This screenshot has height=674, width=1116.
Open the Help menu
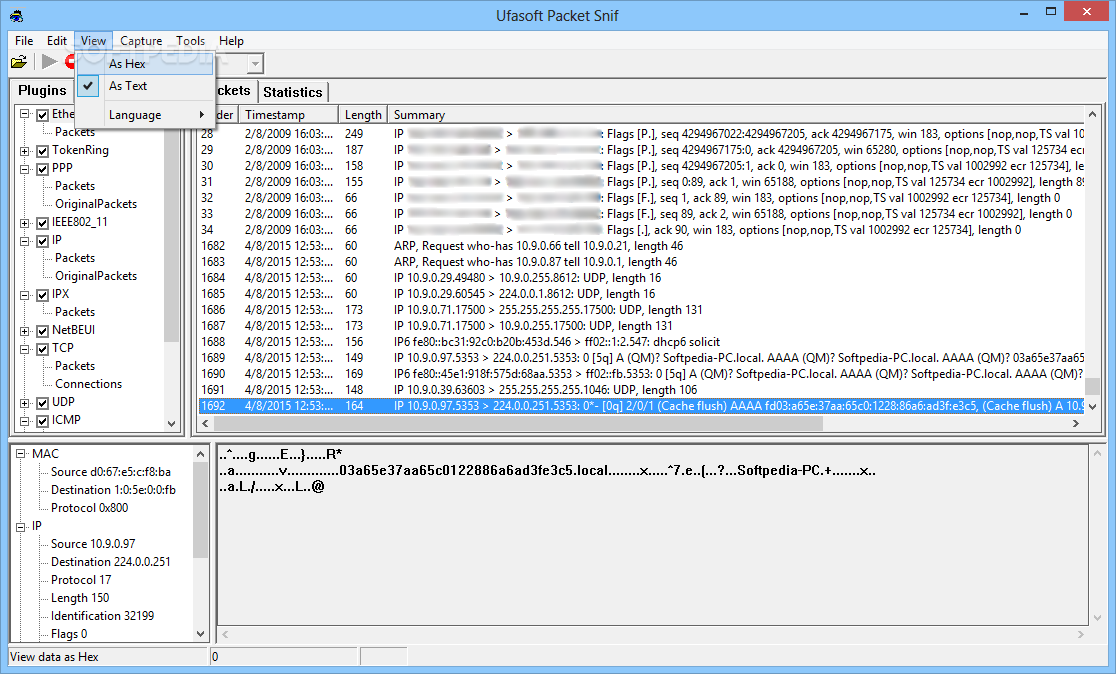click(x=231, y=41)
